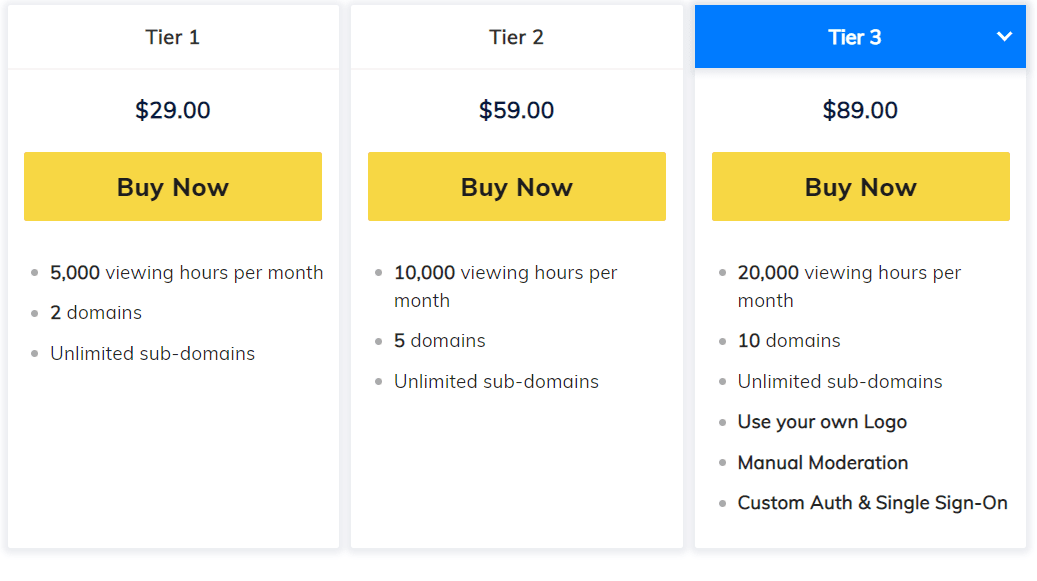
Task: Click the $29.00 price label
Action: tap(172, 110)
